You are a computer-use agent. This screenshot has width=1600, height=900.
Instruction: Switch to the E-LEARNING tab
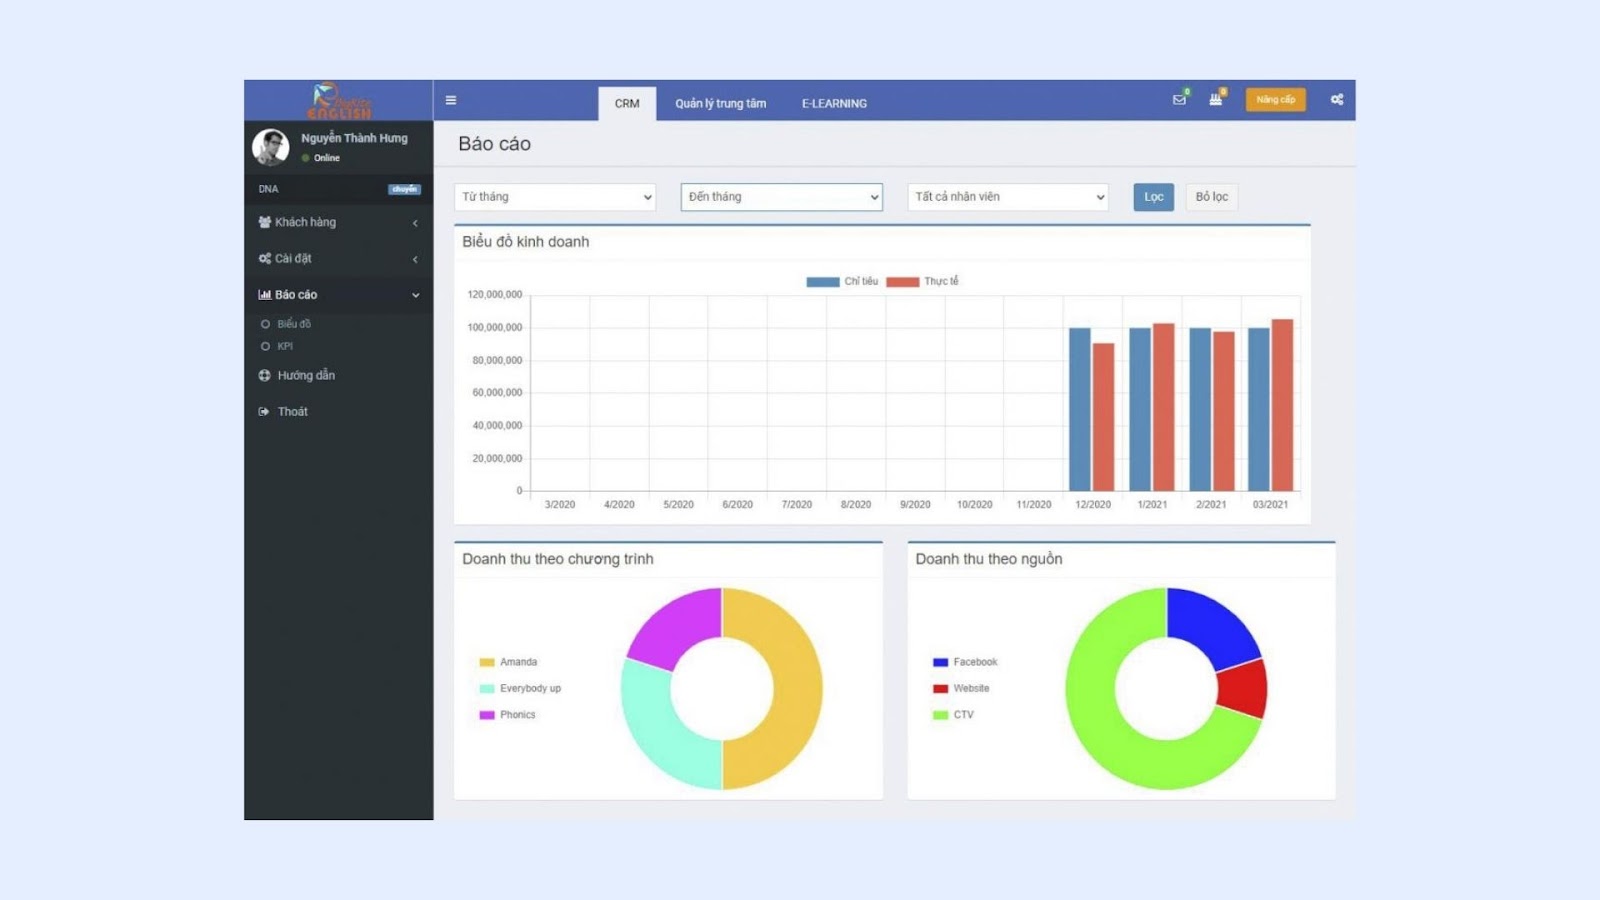click(x=834, y=104)
